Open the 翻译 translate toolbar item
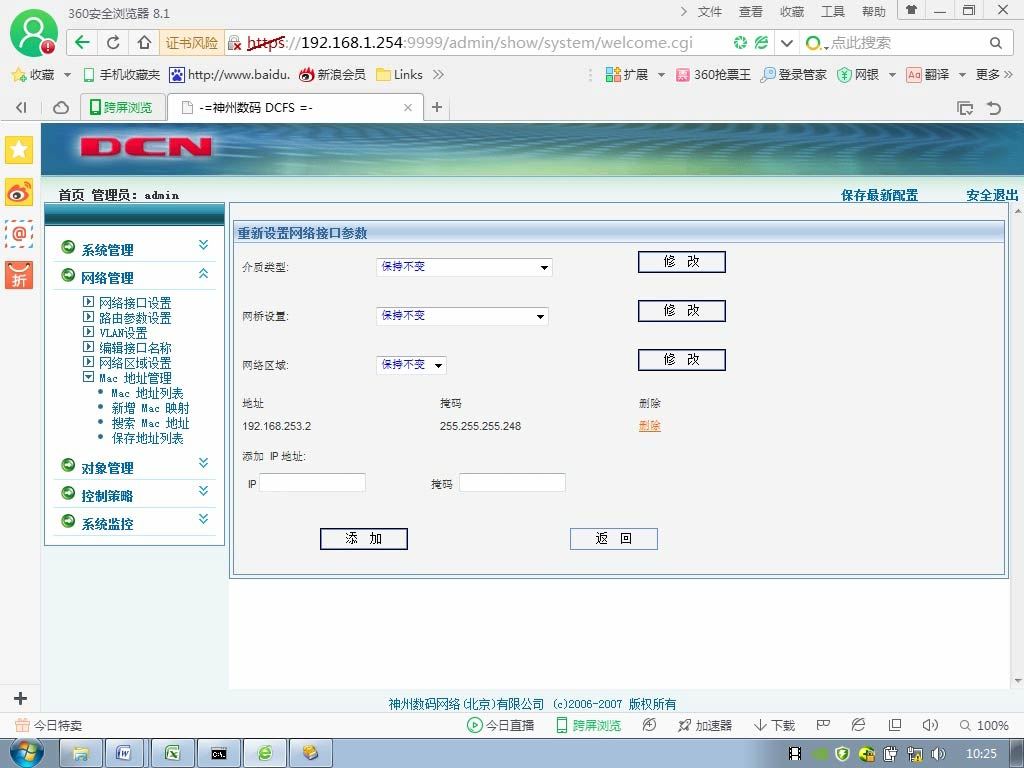The width and height of the screenshot is (1024, 768). pos(935,75)
